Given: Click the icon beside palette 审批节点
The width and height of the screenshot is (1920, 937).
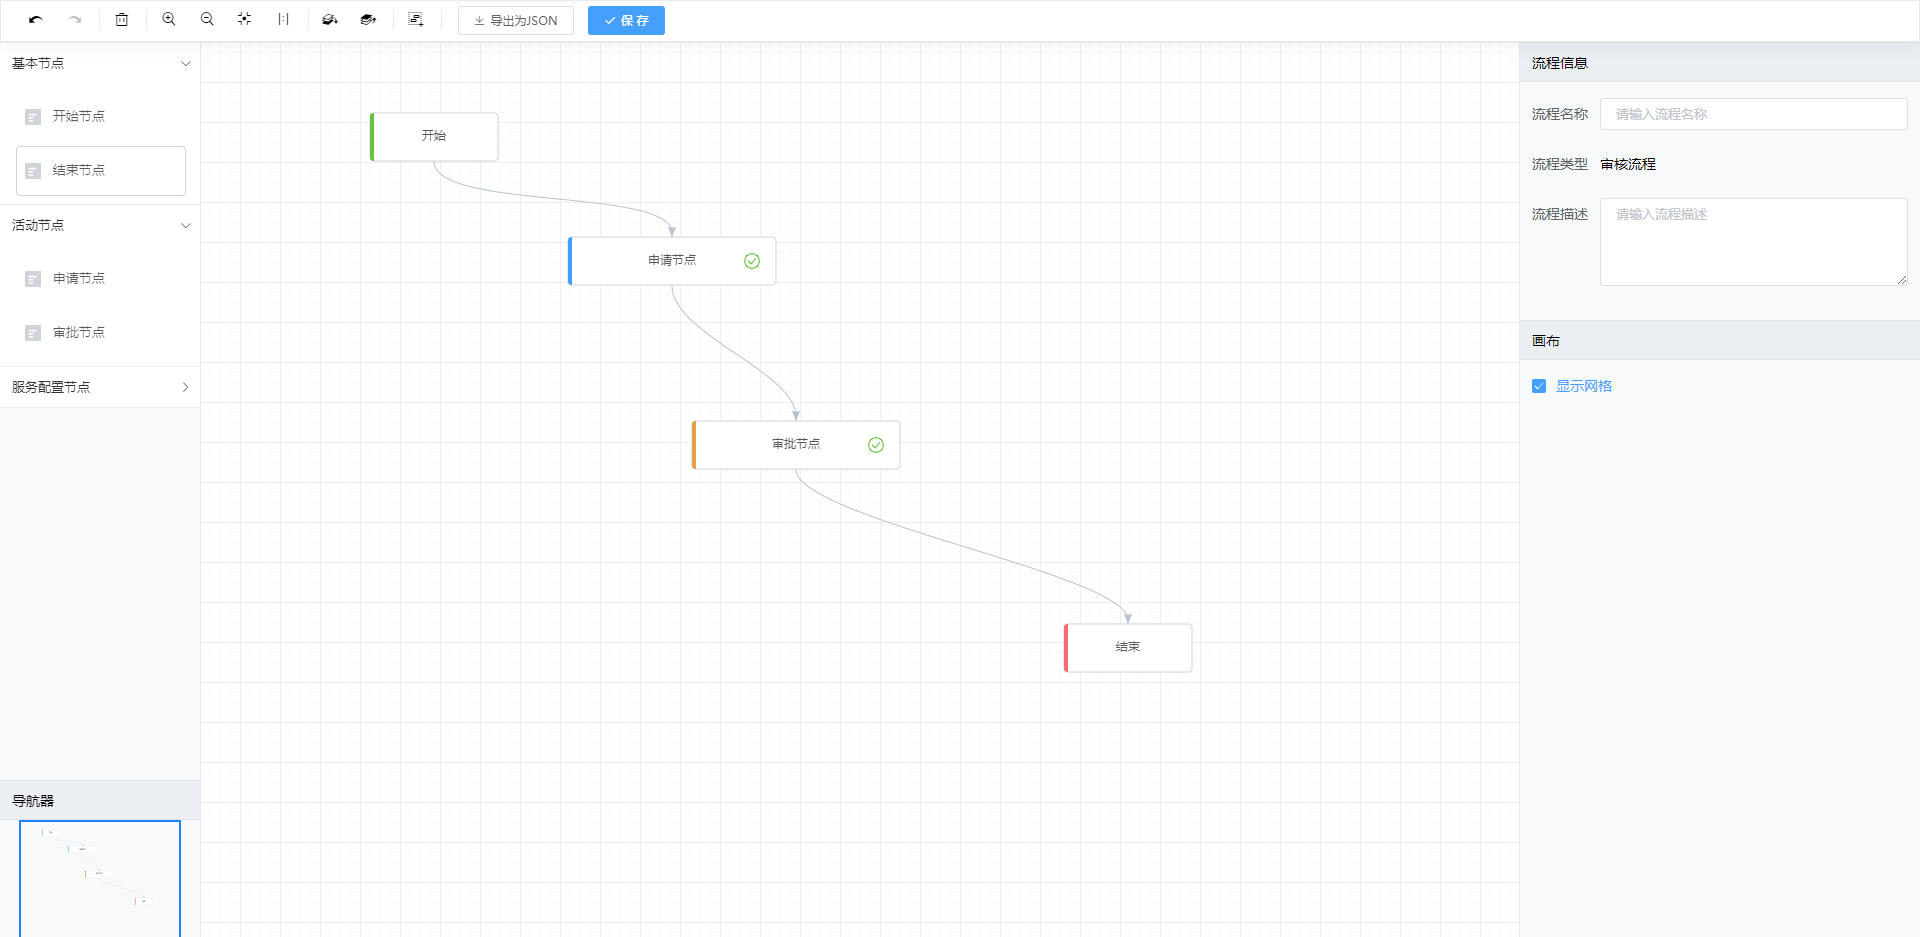Looking at the screenshot, I should tap(33, 333).
